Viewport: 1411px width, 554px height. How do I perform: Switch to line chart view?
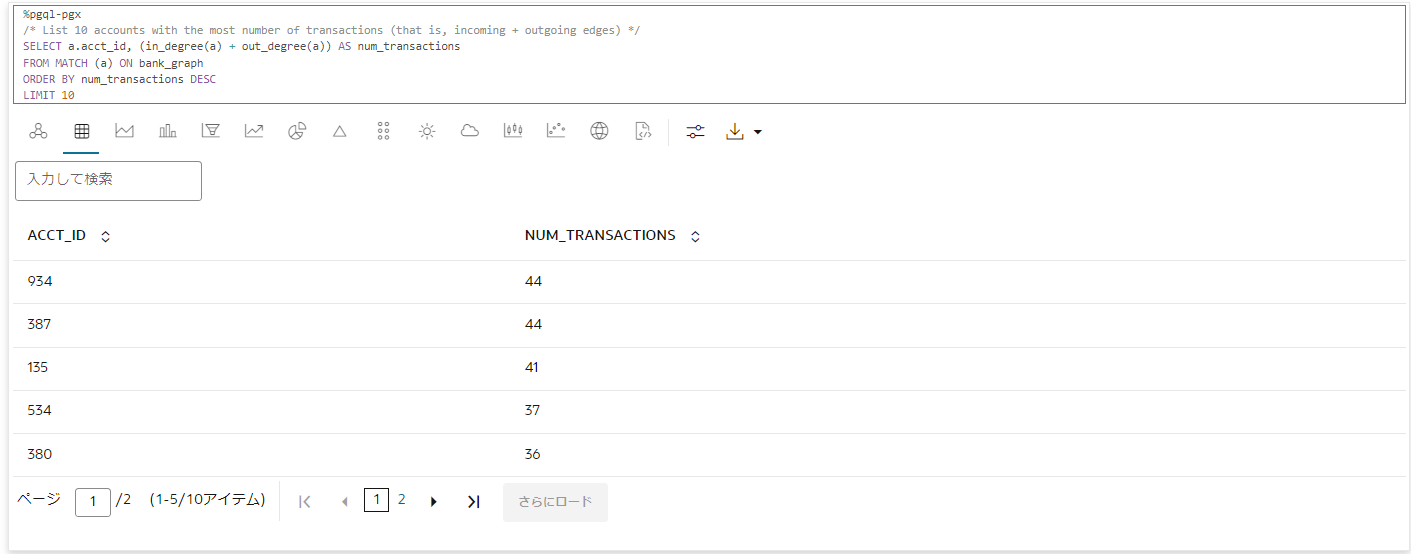click(x=254, y=131)
